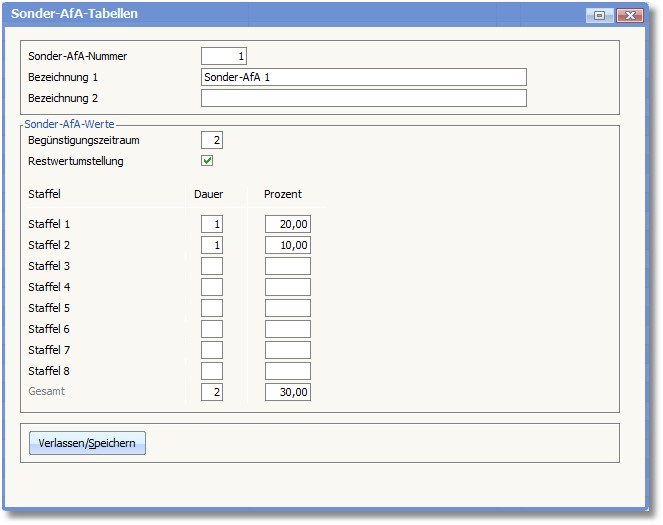Click the Staffel 6 Dauer field
Screen dimensions: 663x525
point(212,329)
